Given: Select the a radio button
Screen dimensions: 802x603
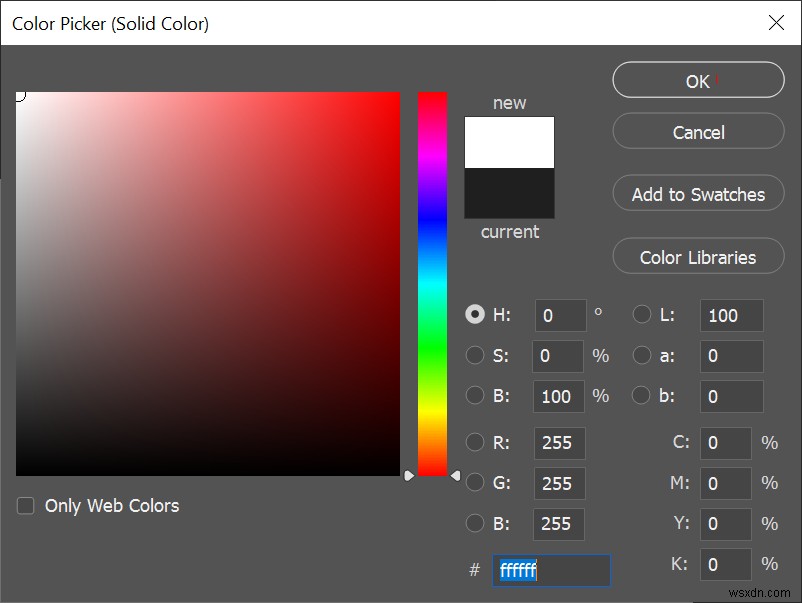Looking at the screenshot, I should point(641,355).
